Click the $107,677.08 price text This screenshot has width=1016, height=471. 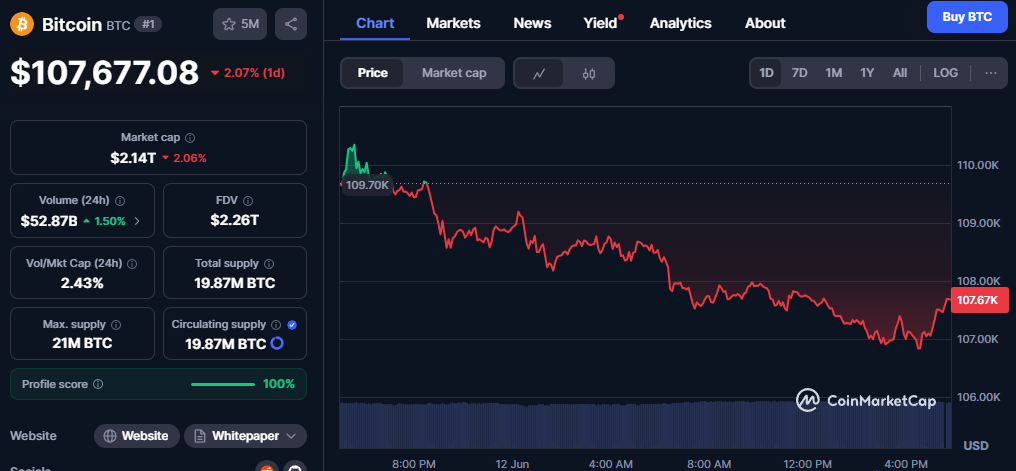point(104,73)
